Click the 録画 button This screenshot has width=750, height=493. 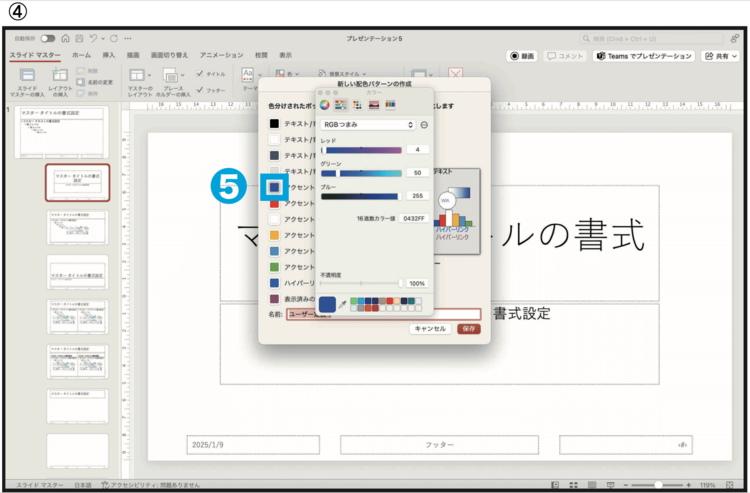click(x=522, y=56)
